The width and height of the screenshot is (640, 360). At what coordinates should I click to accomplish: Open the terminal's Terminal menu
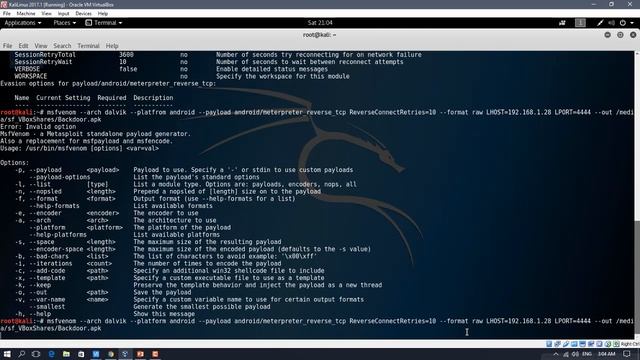(x=88, y=46)
